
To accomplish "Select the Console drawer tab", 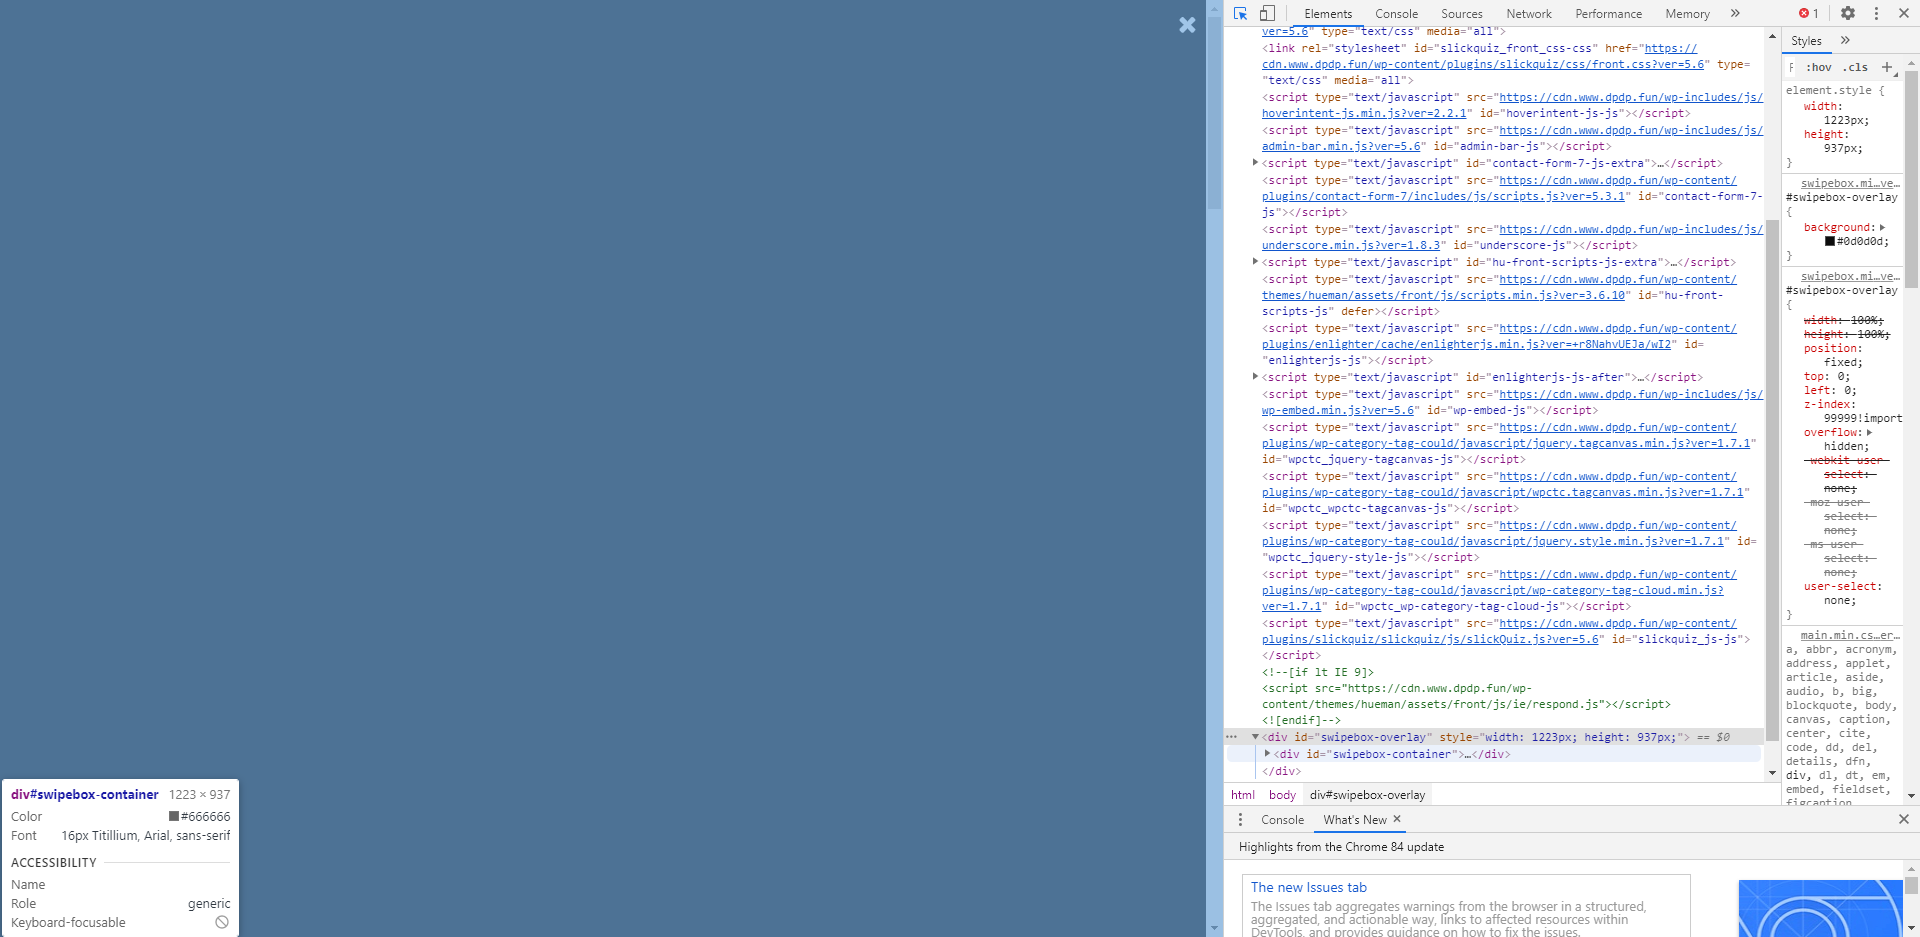I will click(1282, 819).
